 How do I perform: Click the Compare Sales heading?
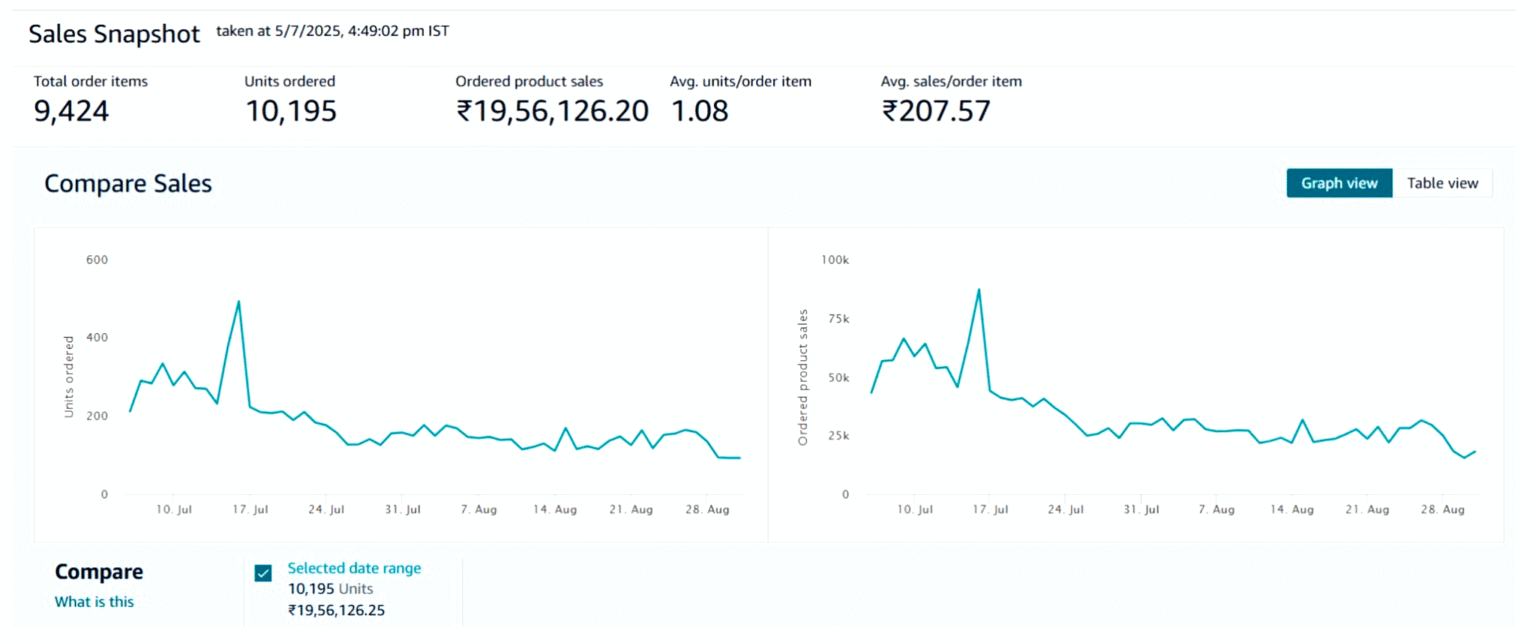(128, 184)
